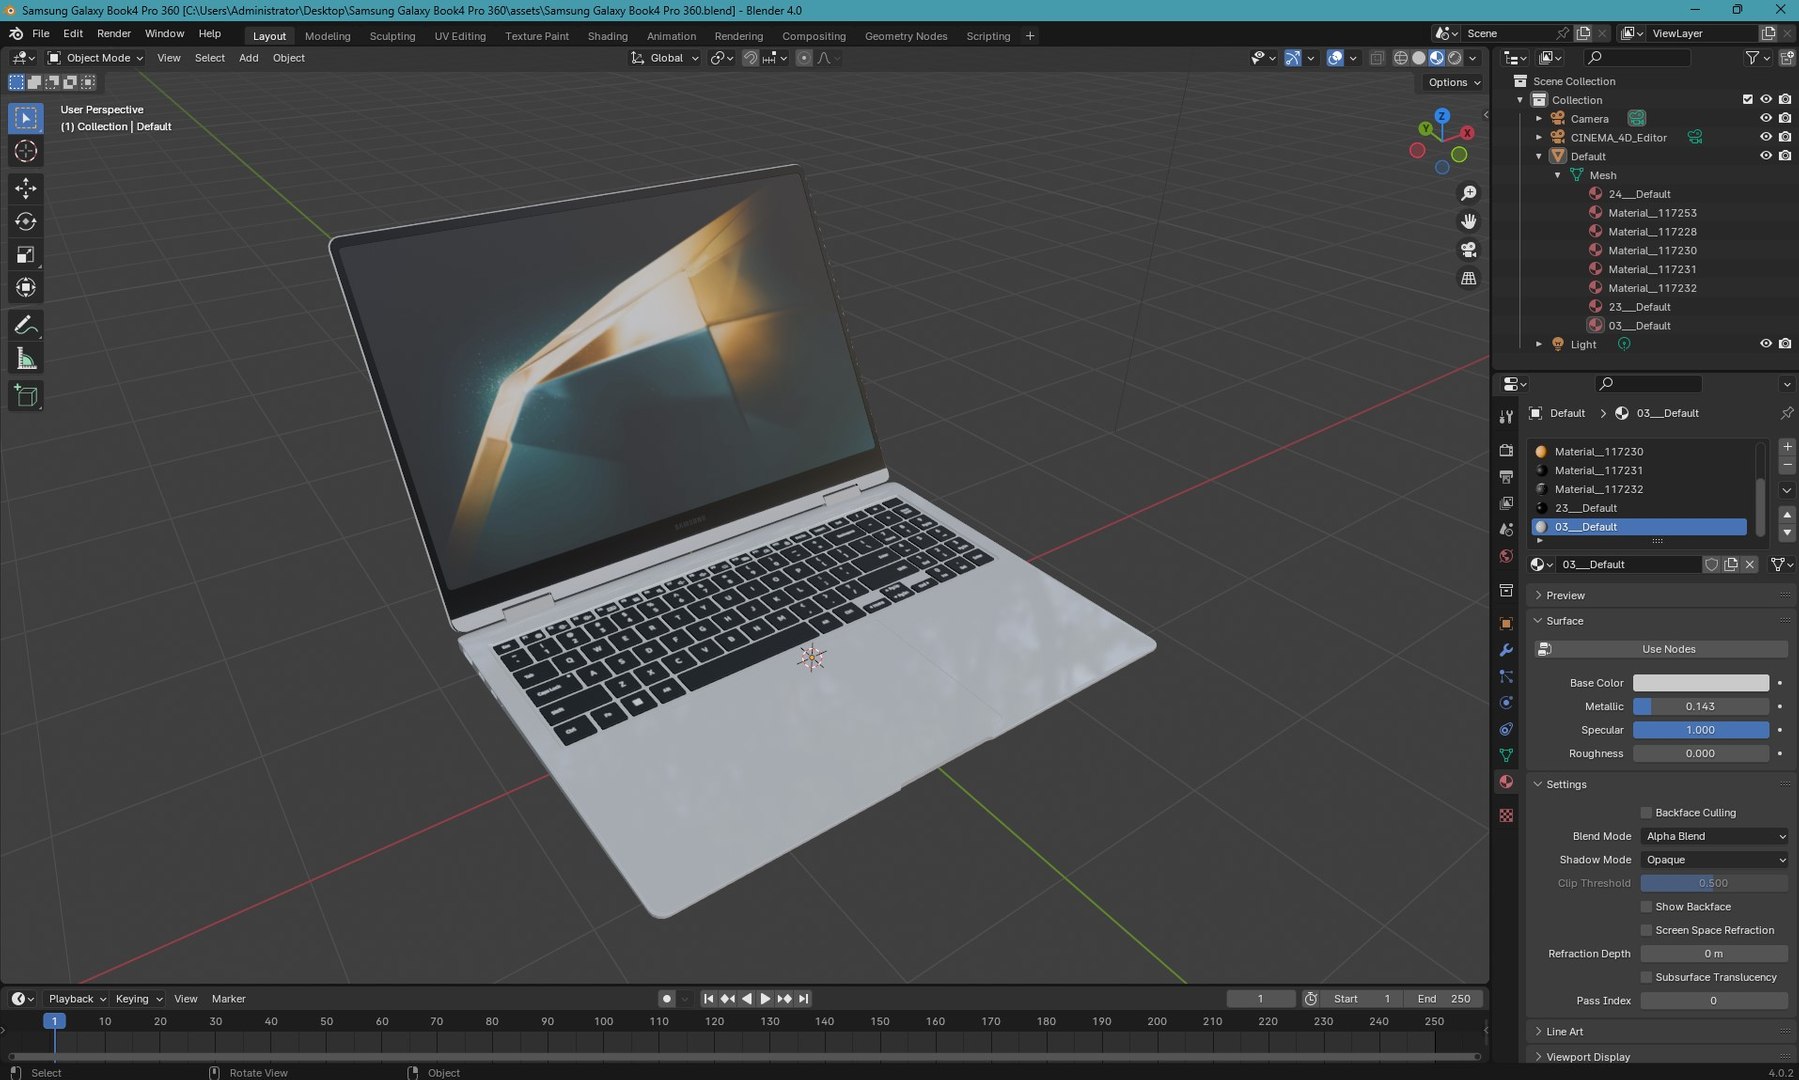
Task: Toggle camera view icon in viewport
Action: [x=1468, y=250]
